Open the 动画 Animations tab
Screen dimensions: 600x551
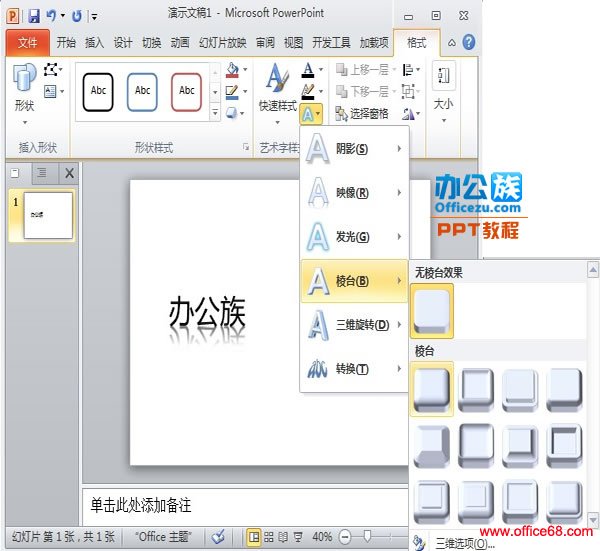180,42
